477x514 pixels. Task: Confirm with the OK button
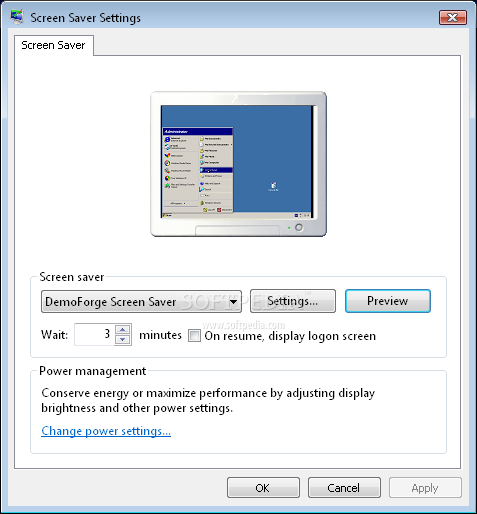point(263,488)
